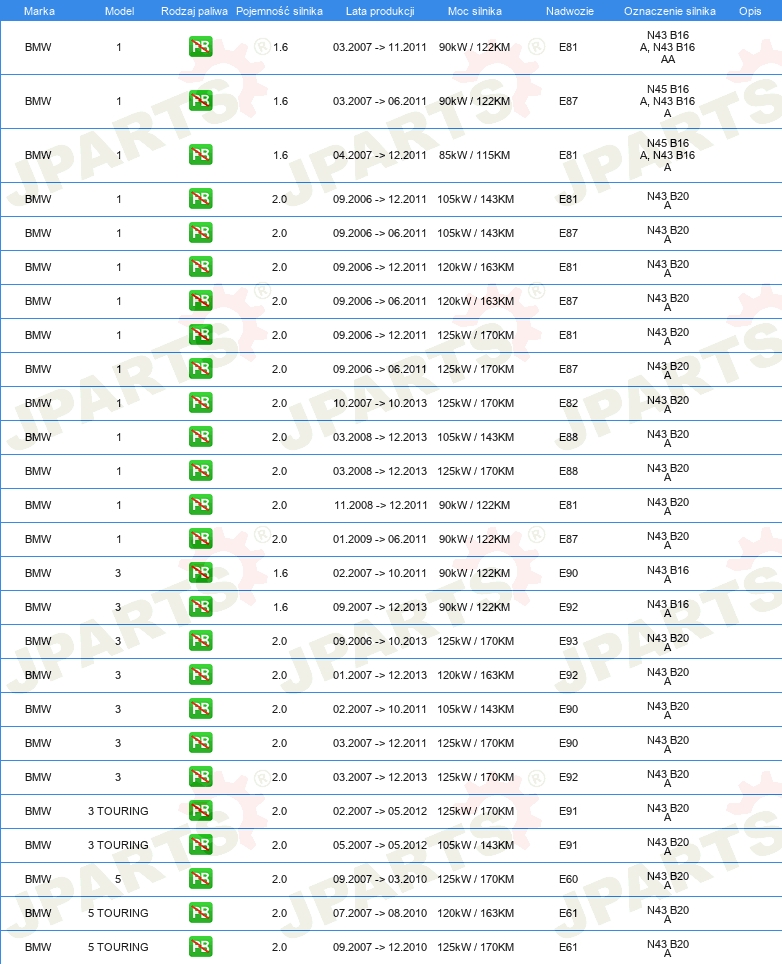Click petrol fuel icon in the 85kW / 115KM row
Viewport: 782px width, 964px height.
[x=200, y=155]
